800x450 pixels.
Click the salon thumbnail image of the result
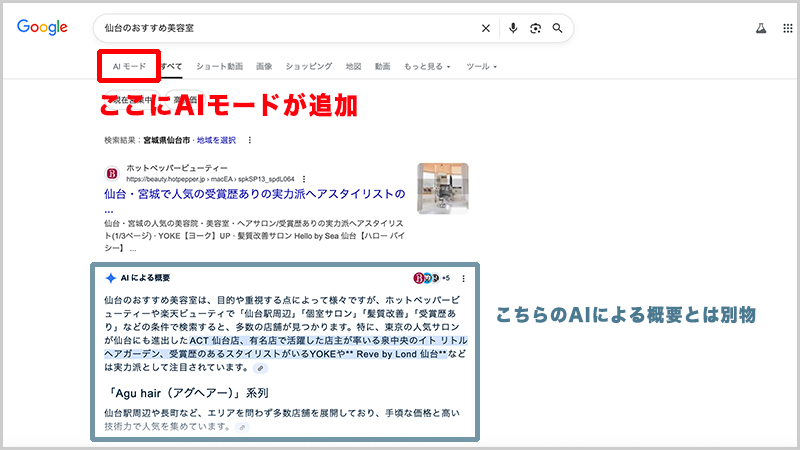coord(443,188)
